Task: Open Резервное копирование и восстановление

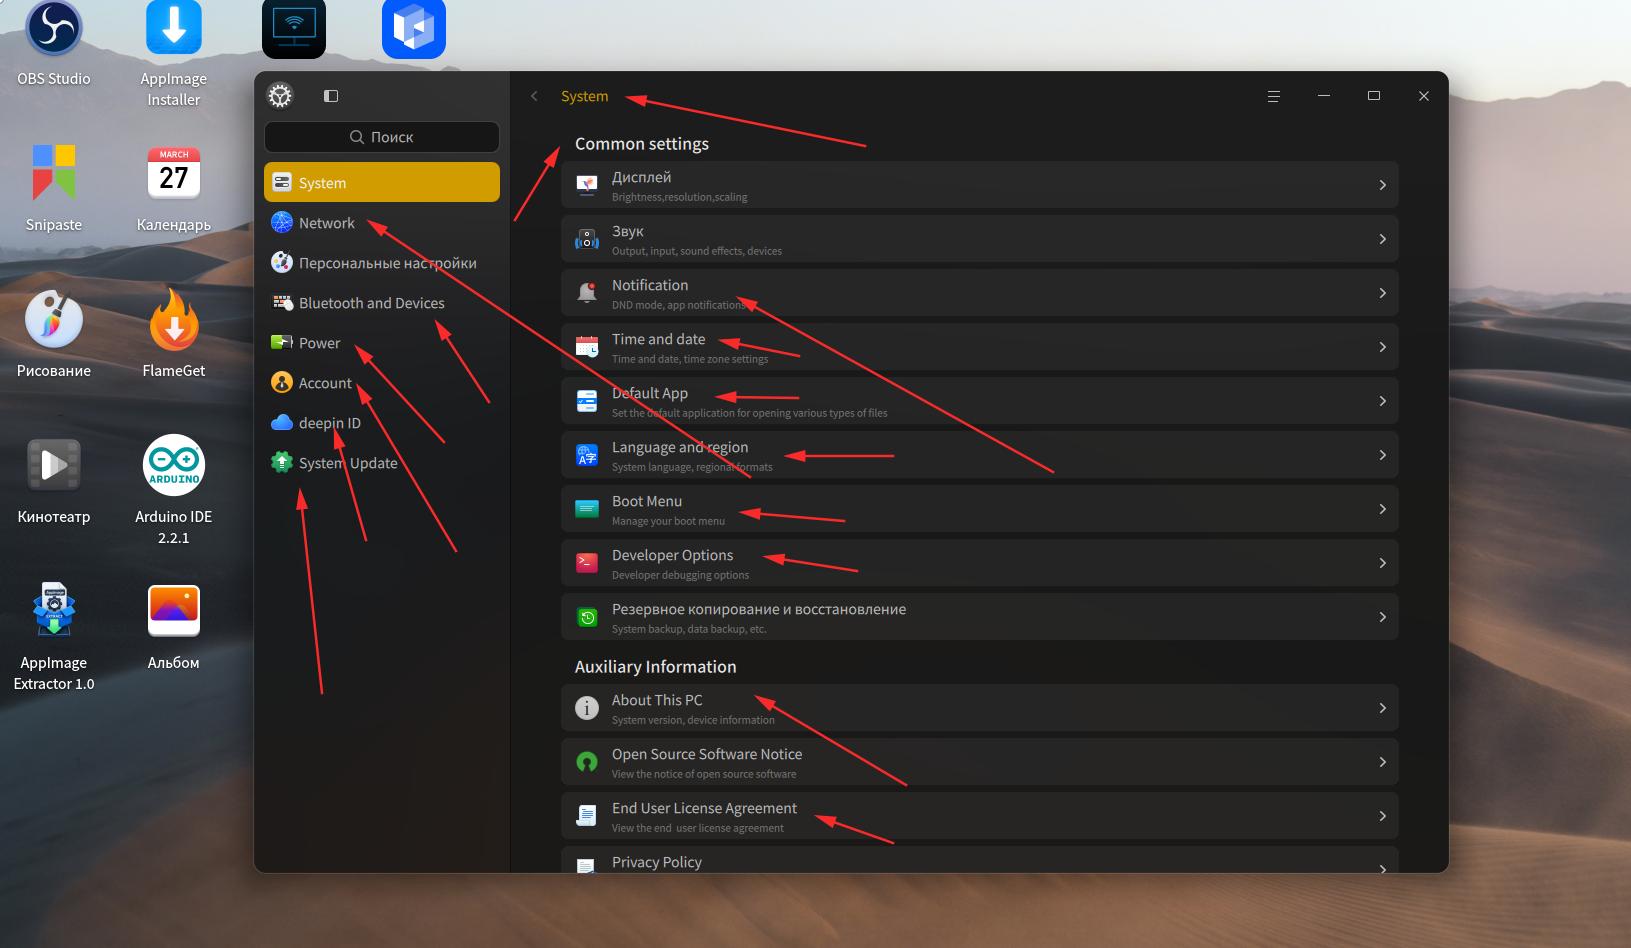Action: (979, 617)
